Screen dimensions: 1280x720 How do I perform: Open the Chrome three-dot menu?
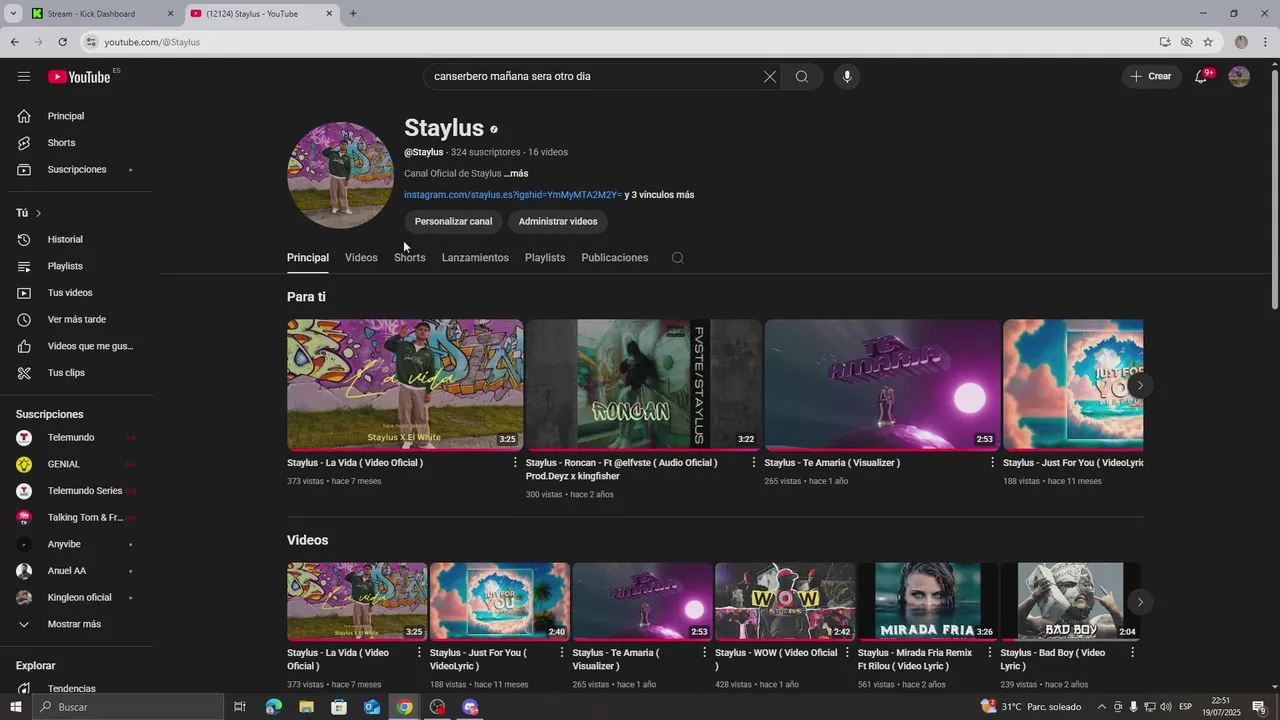pos(1266,42)
